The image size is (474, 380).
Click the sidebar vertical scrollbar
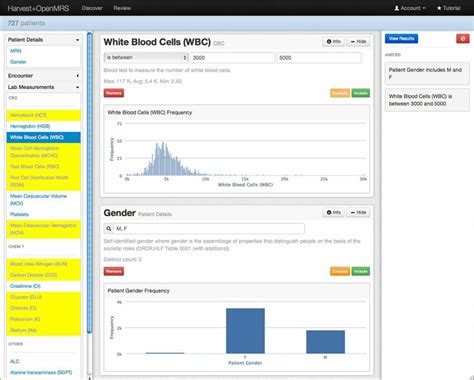click(x=89, y=183)
